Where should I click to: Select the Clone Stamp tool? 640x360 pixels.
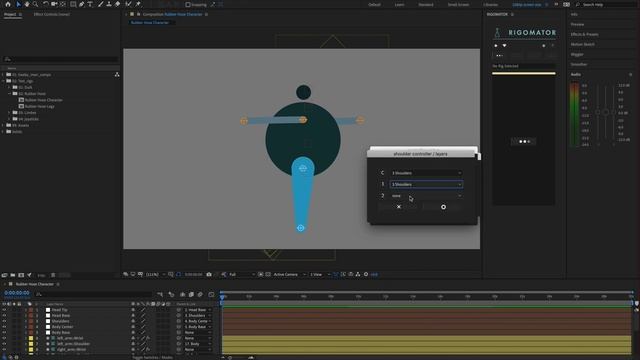pyautogui.click(x=109, y=4)
